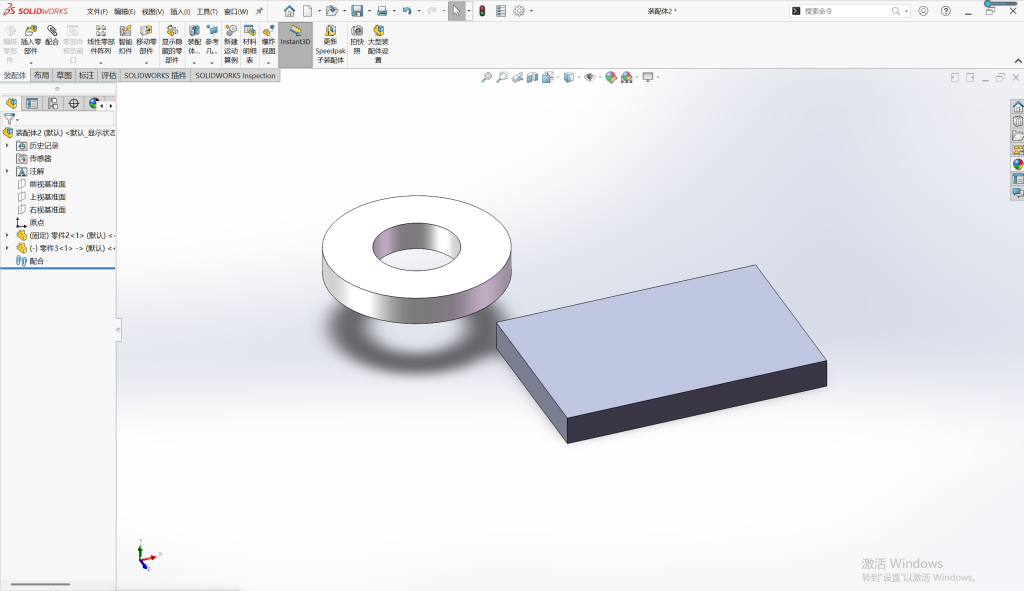The height and width of the screenshot is (591, 1024).
Task: Open the edit appearance color sphere
Action: (x=611, y=77)
